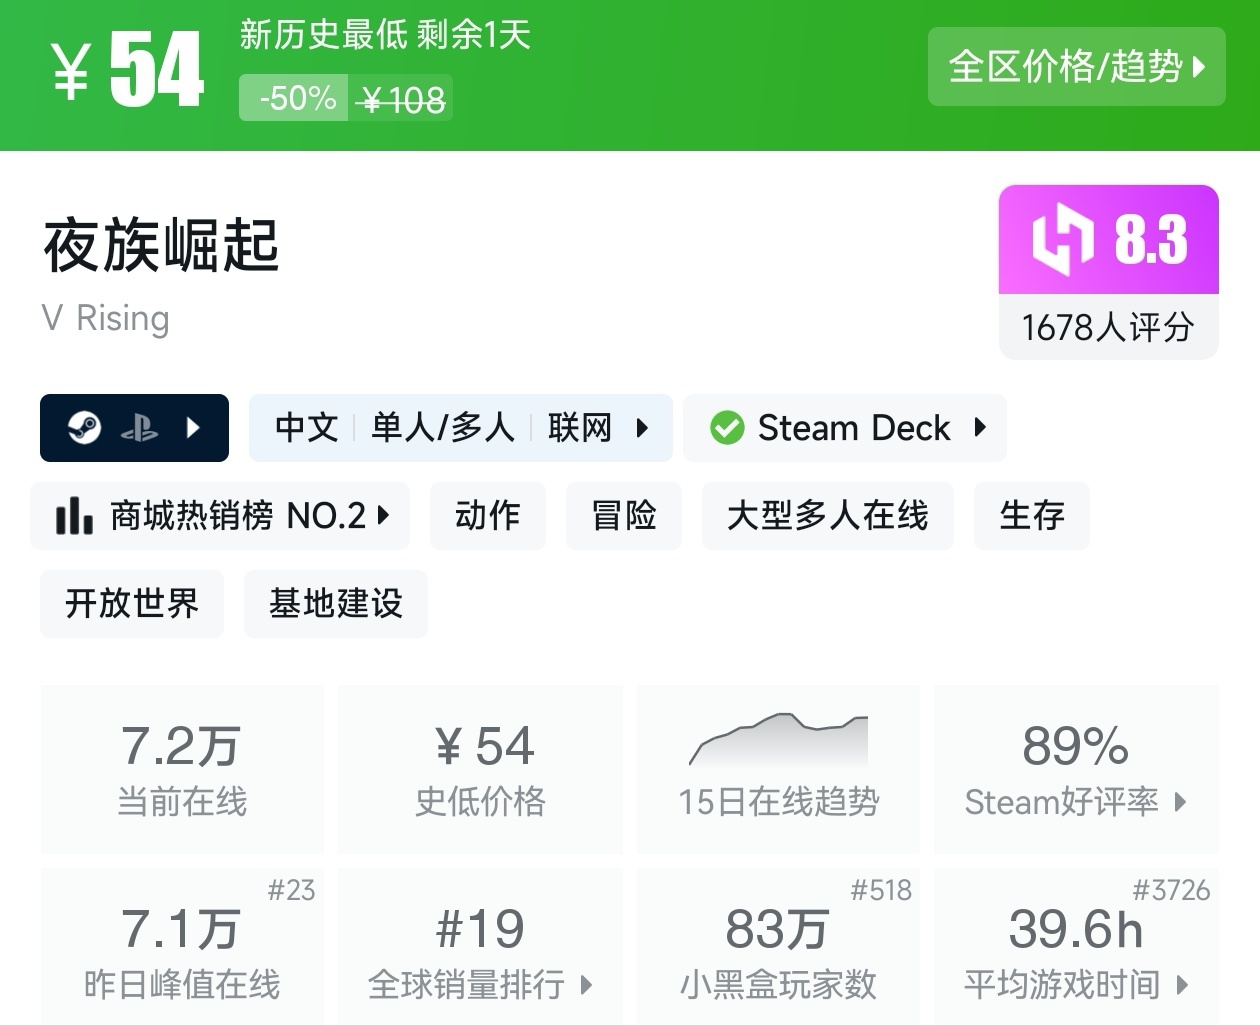Click the bar chart sales ranking icon

[74, 516]
